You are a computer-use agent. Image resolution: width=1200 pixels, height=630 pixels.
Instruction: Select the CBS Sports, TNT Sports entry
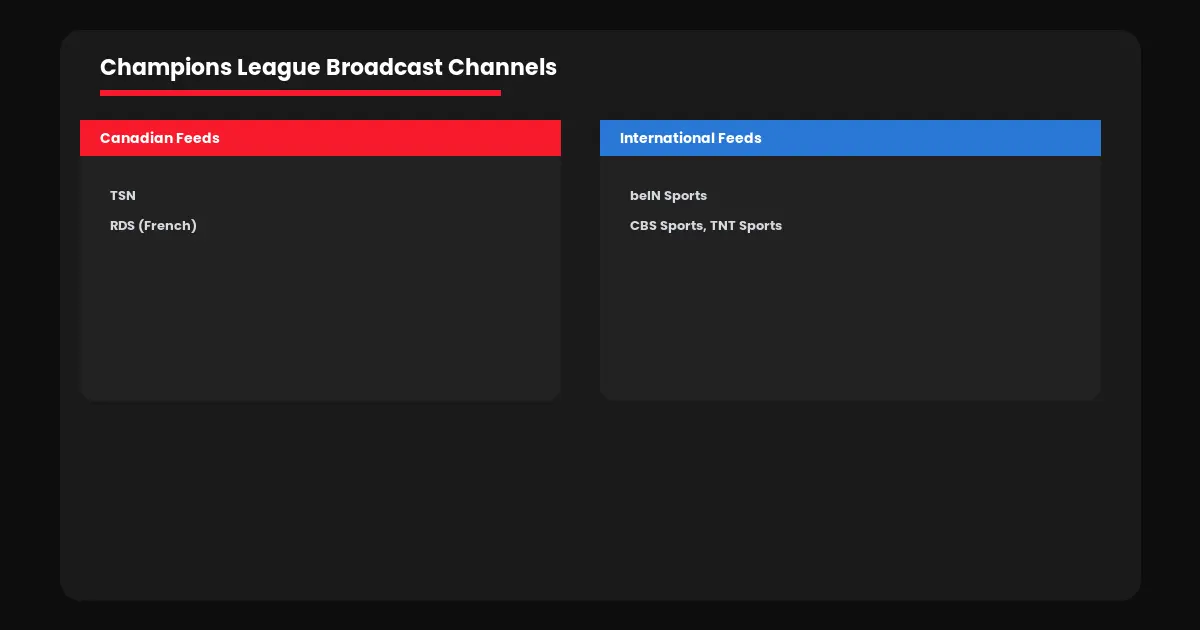pos(706,226)
